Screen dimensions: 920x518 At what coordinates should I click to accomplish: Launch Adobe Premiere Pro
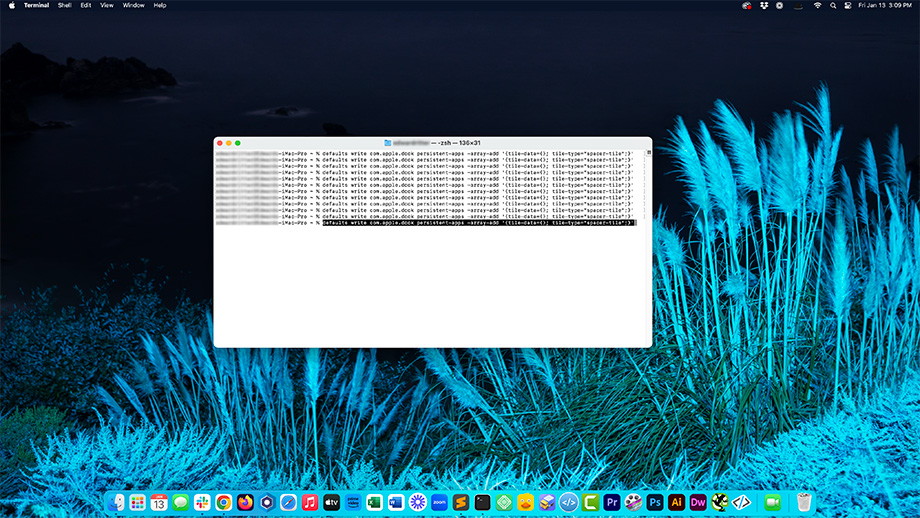click(x=611, y=502)
